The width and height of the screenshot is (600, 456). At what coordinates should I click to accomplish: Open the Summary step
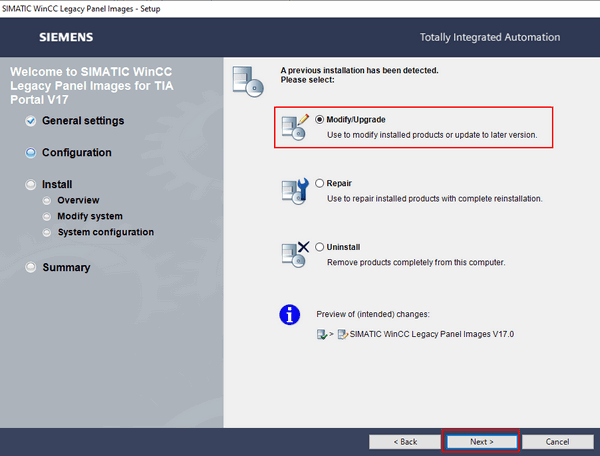pos(66,267)
